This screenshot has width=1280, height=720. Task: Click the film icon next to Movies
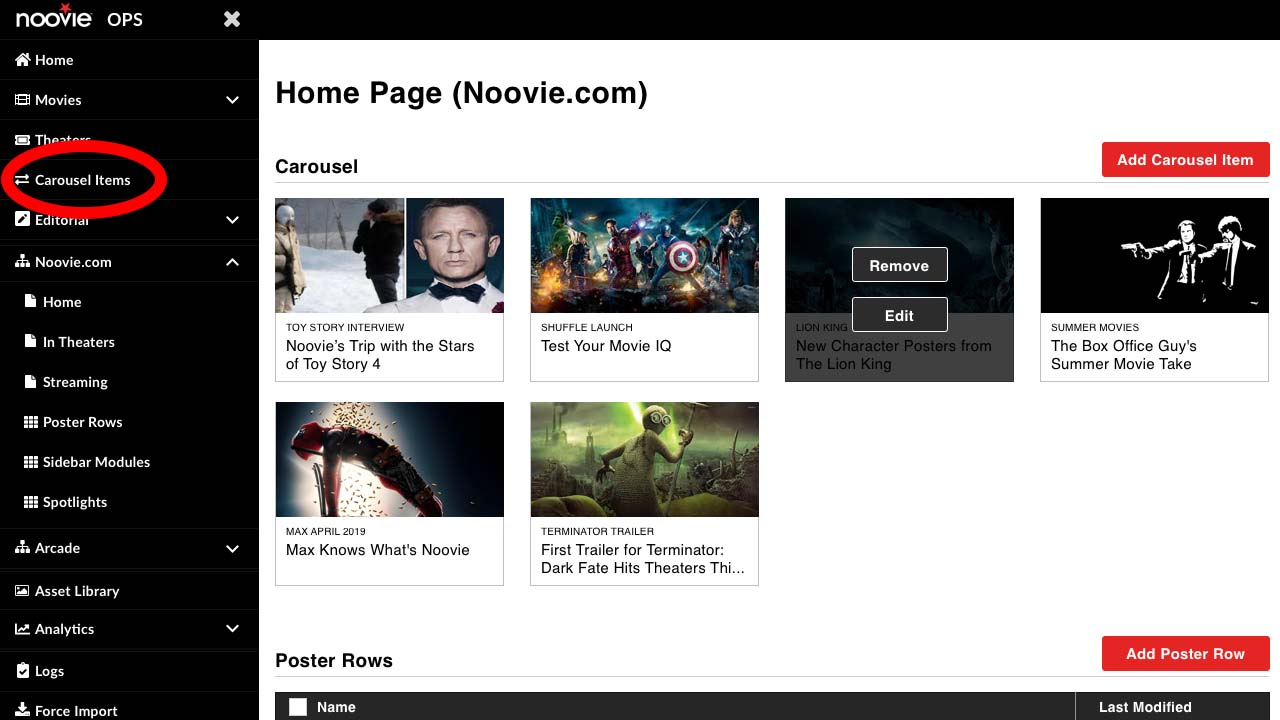[x=22, y=100]
